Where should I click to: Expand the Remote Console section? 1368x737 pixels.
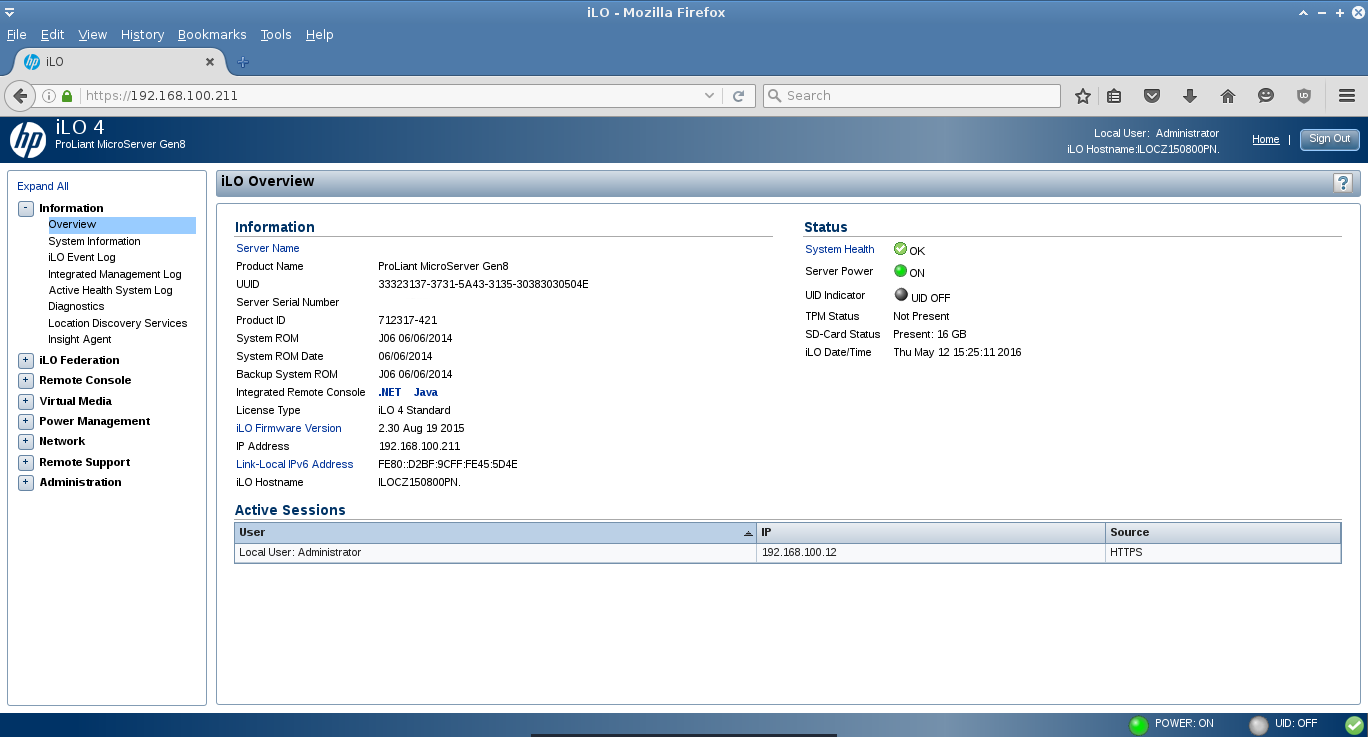point(26,380)
